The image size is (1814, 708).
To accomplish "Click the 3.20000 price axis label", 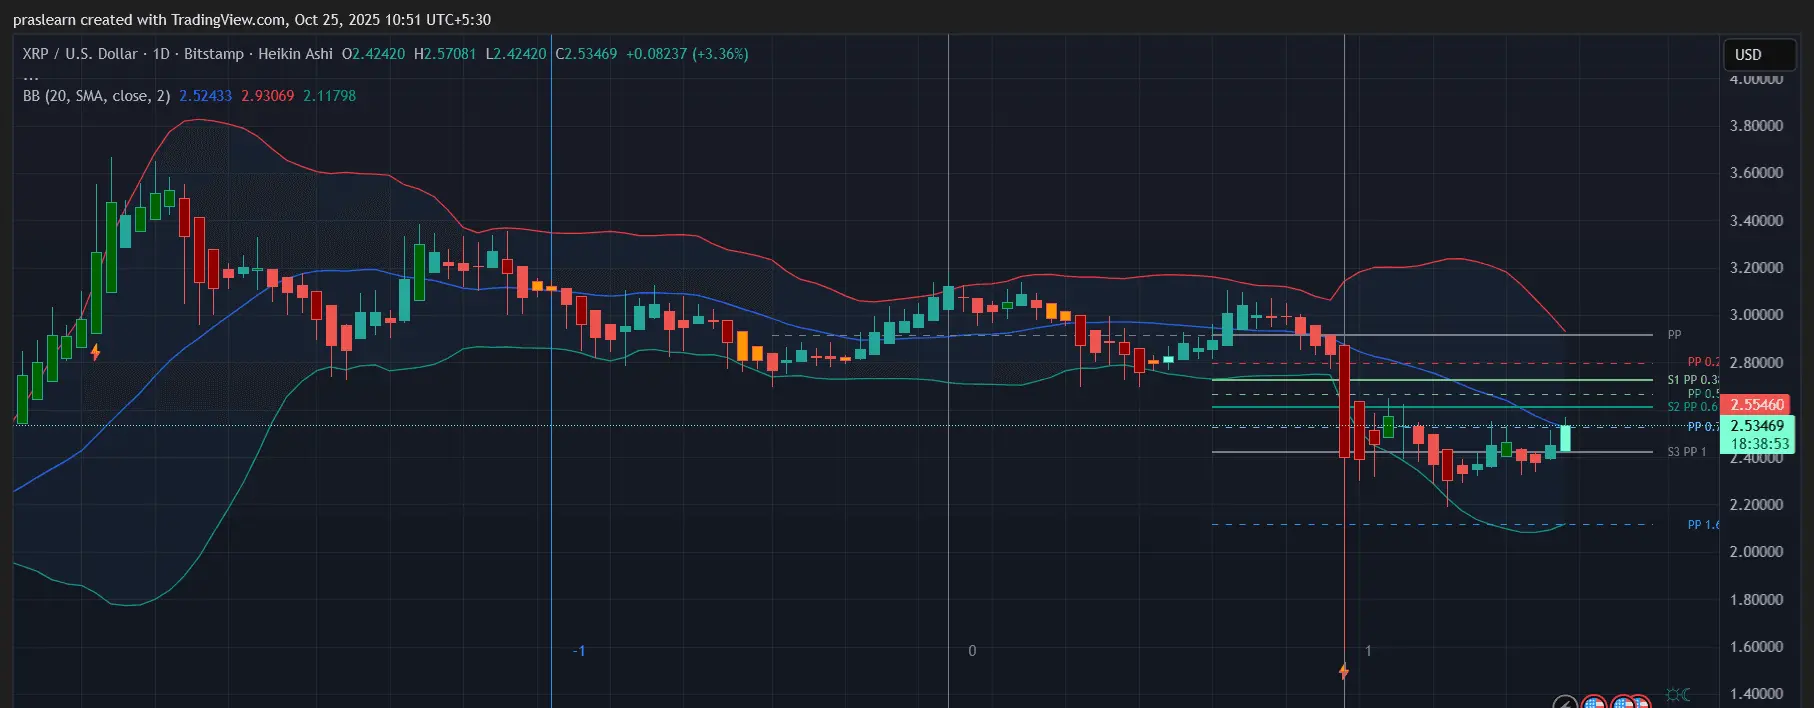I will coord(1756,268).
